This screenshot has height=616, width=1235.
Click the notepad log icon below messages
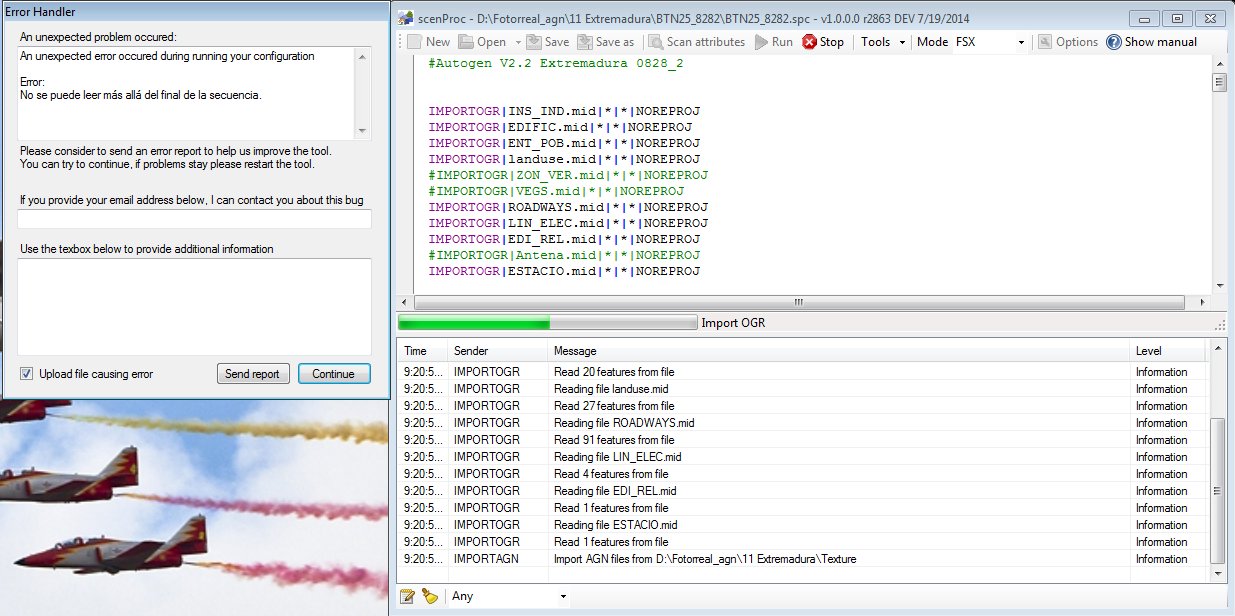(407, 596)
